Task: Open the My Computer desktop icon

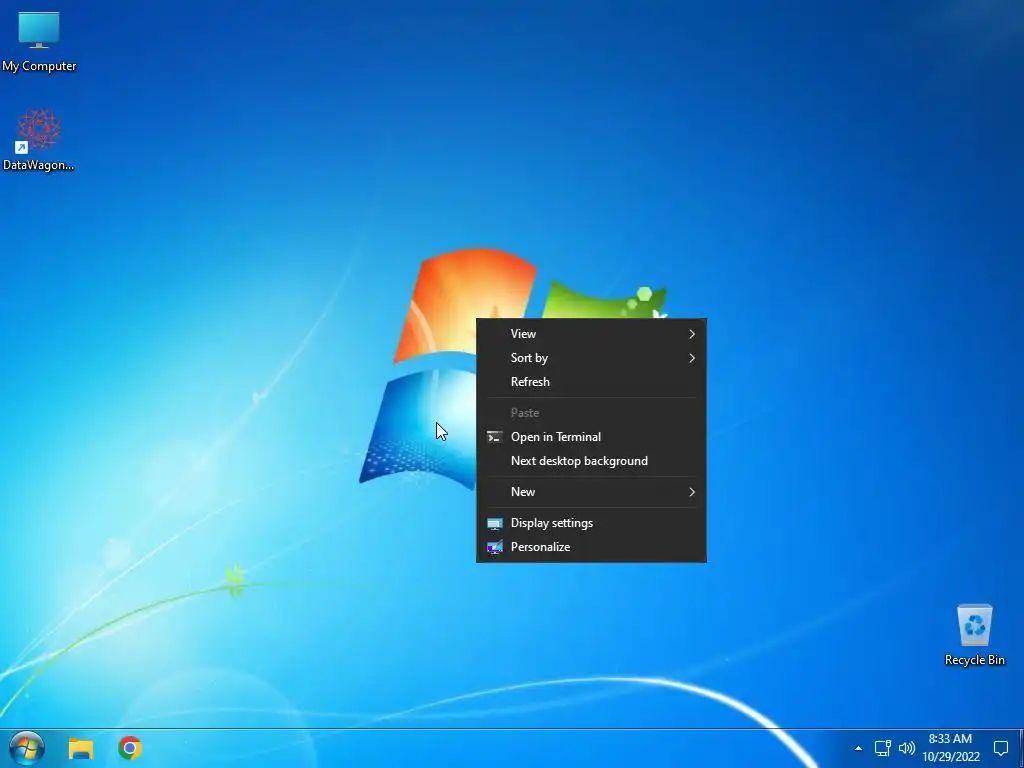Action: pyautogui.click(x=39, y=41)
